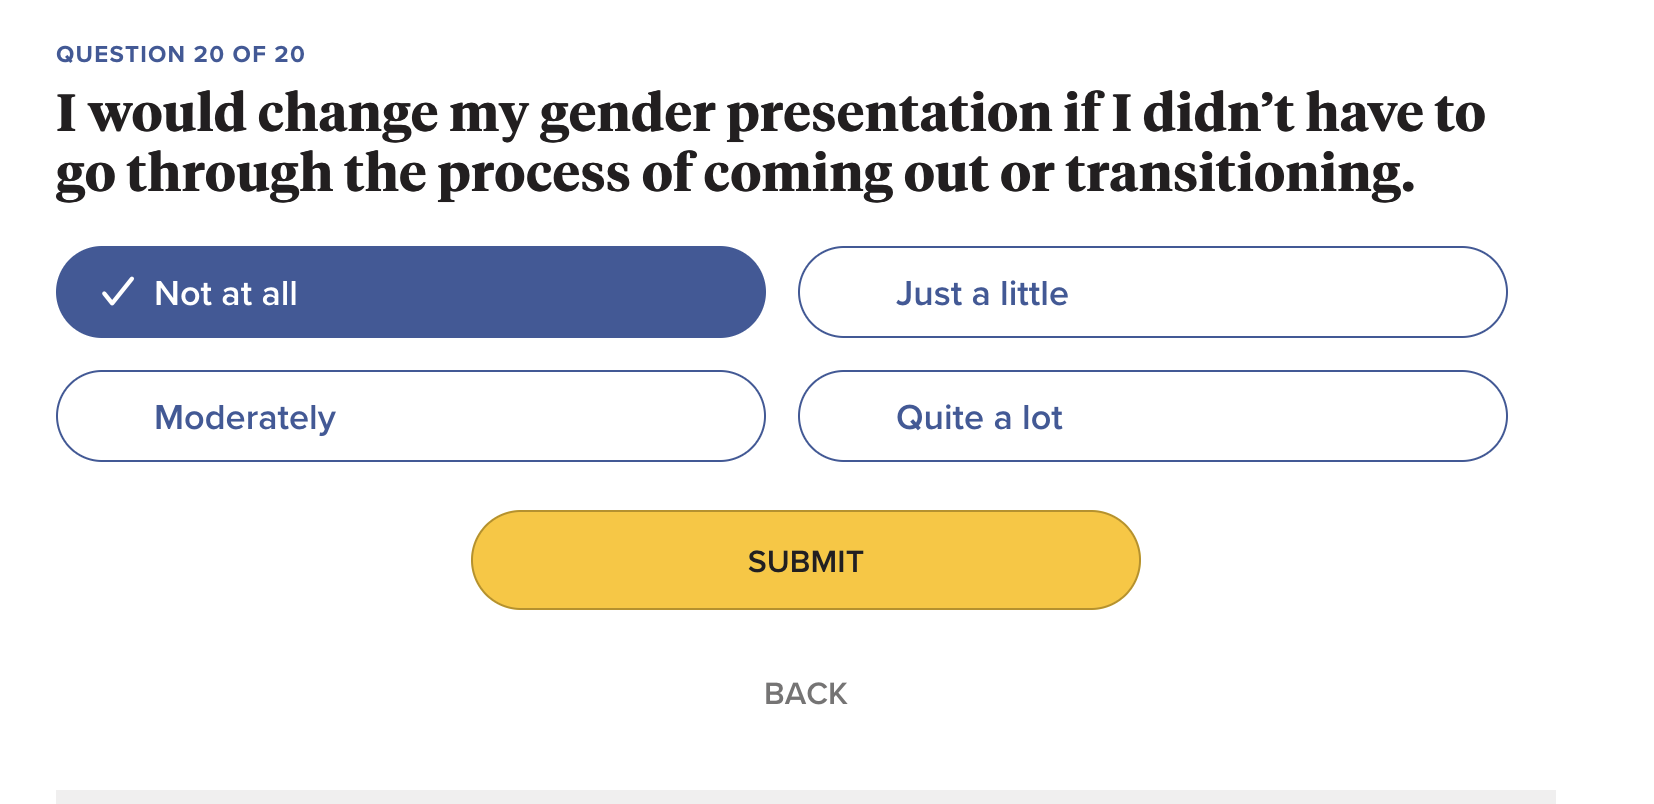Click the heading's second line about transitioning
This screenshot has width=1654, height=804.
(x=735, y=173)
